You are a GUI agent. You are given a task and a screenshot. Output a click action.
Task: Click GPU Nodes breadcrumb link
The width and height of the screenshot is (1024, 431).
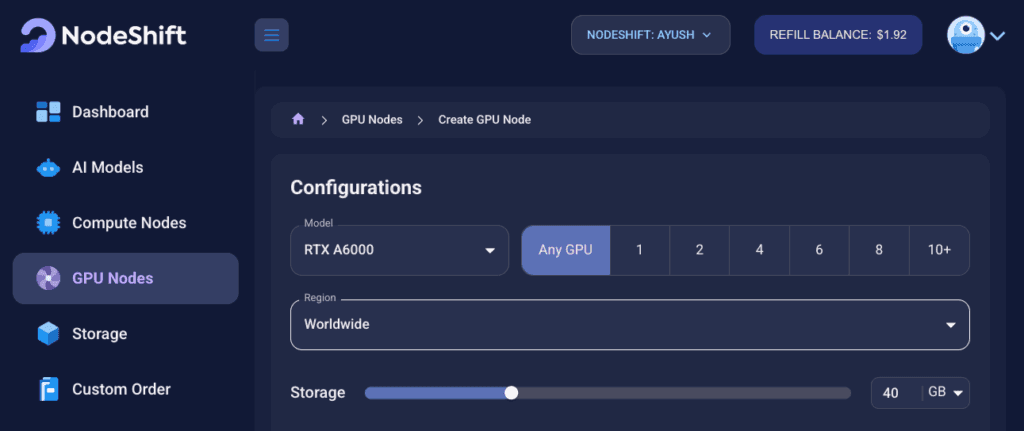click(x=372, y=120)
